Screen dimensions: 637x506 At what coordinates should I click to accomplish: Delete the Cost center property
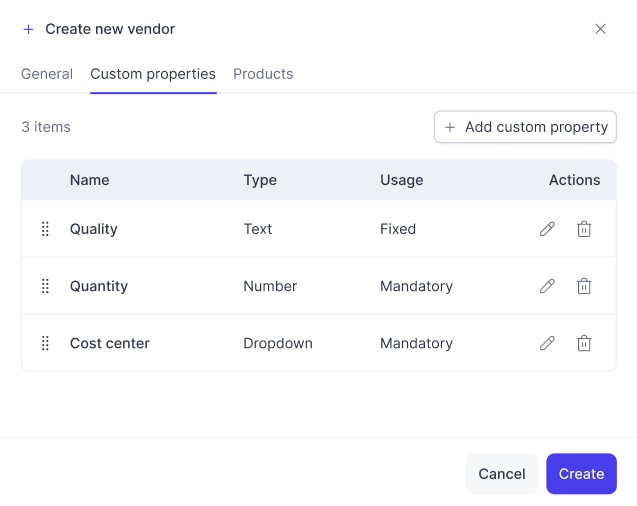pos(584,344)
